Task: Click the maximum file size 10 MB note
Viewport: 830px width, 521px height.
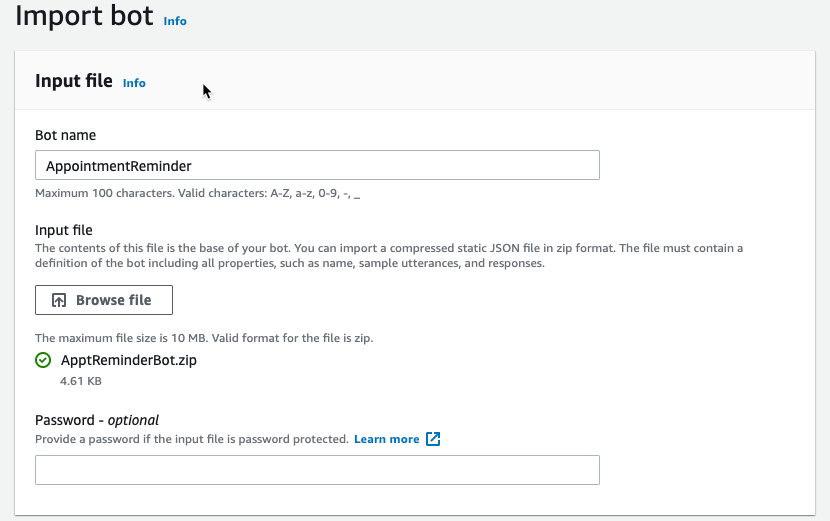Action: [204, 338]
